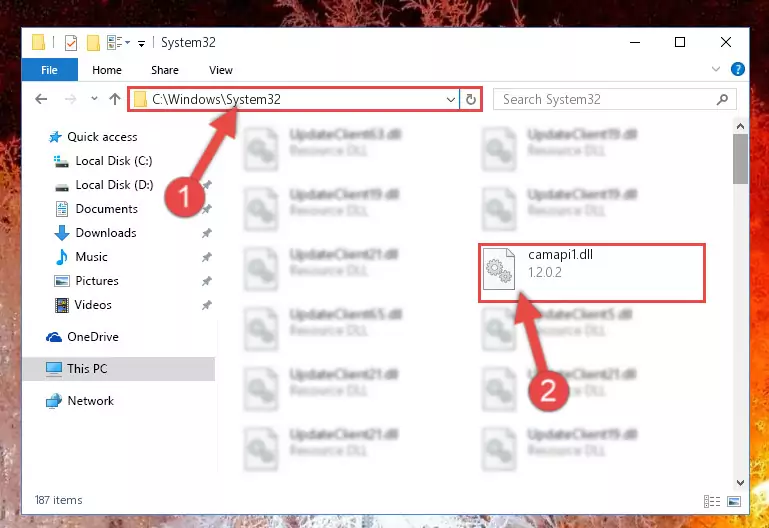
Task: Open the Help question mark icon
Action: tap(738, 69)
